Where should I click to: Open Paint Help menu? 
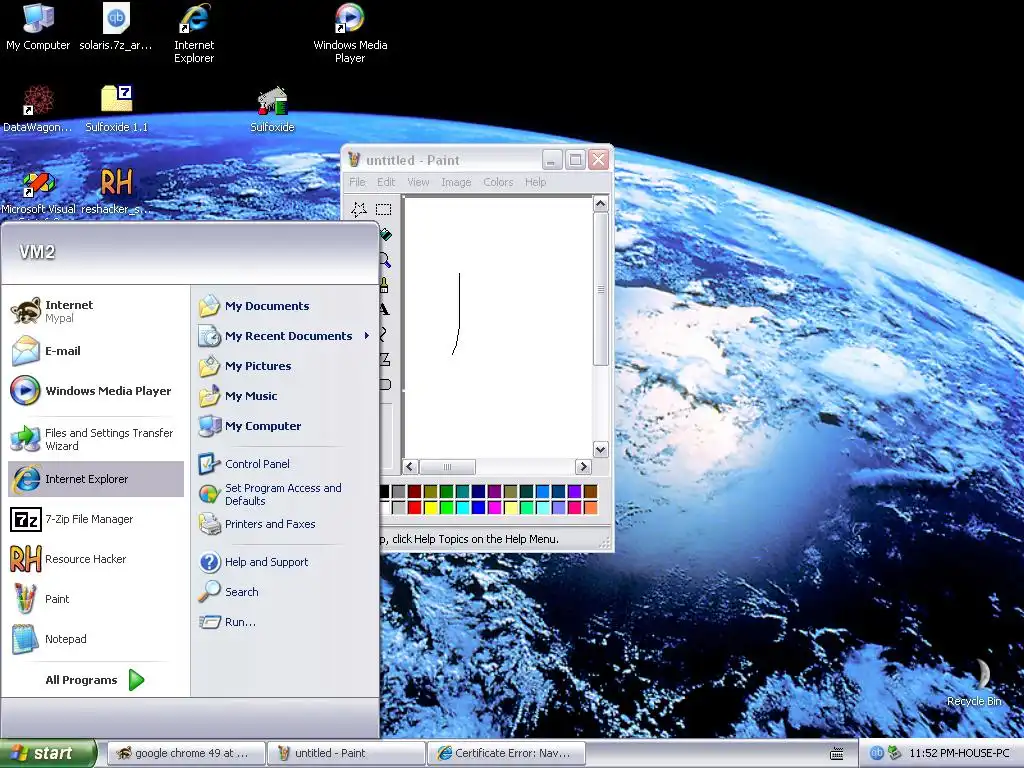(x=536, y=182)
